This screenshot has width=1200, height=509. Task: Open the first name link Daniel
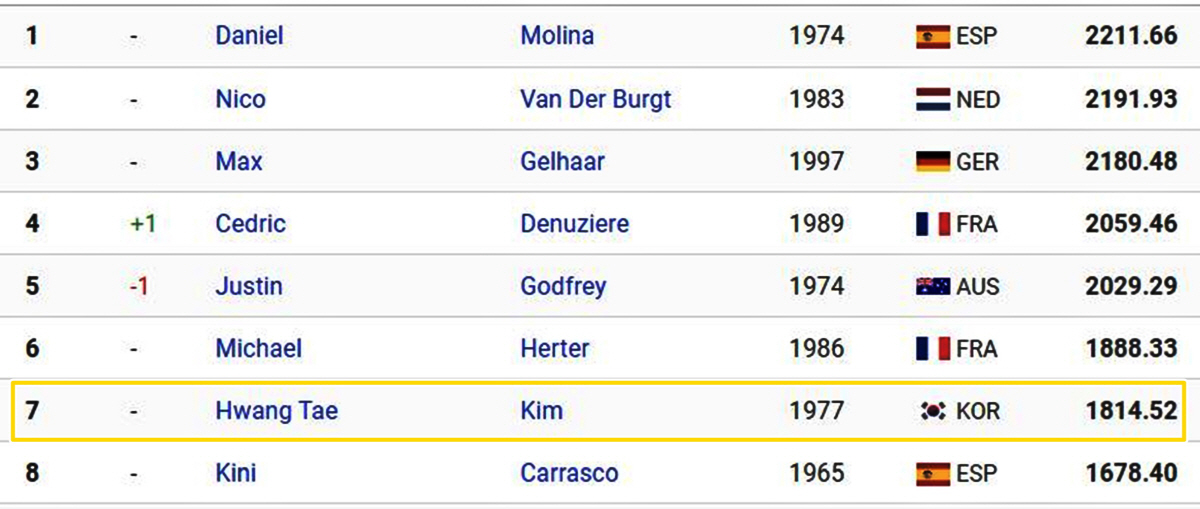coord(249,36)
